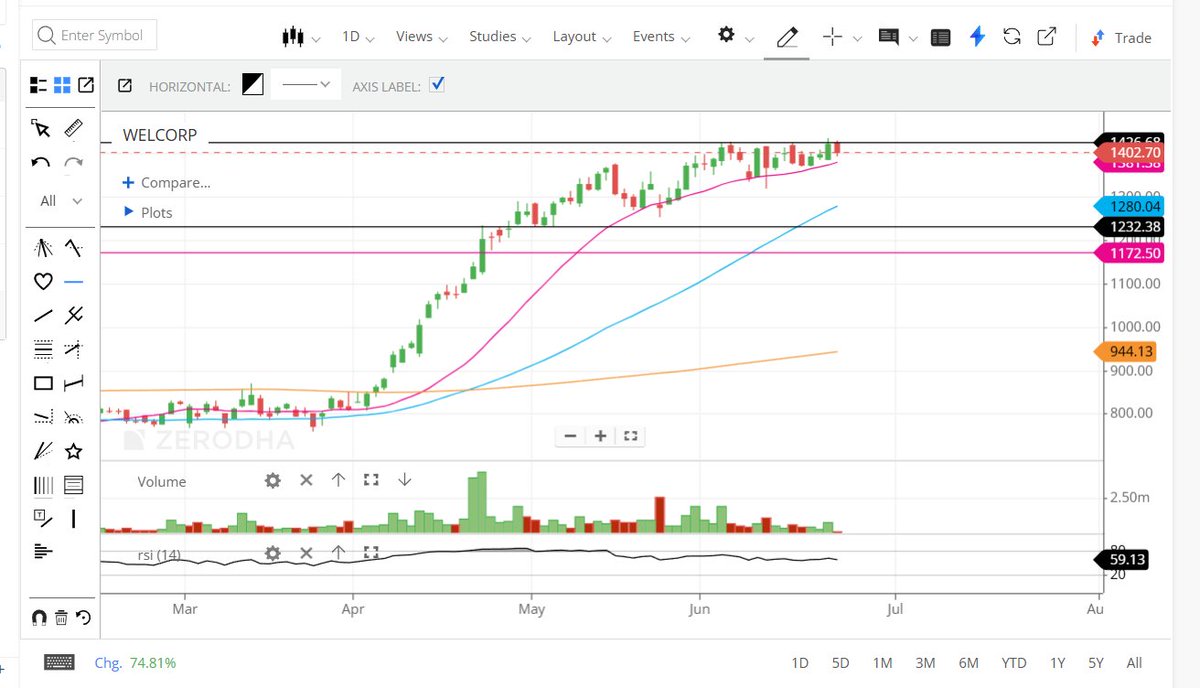This screenshot has width=1200, height=688.
Task: Open chart in pop-out window icon
Action: (x=1046, y=37)
